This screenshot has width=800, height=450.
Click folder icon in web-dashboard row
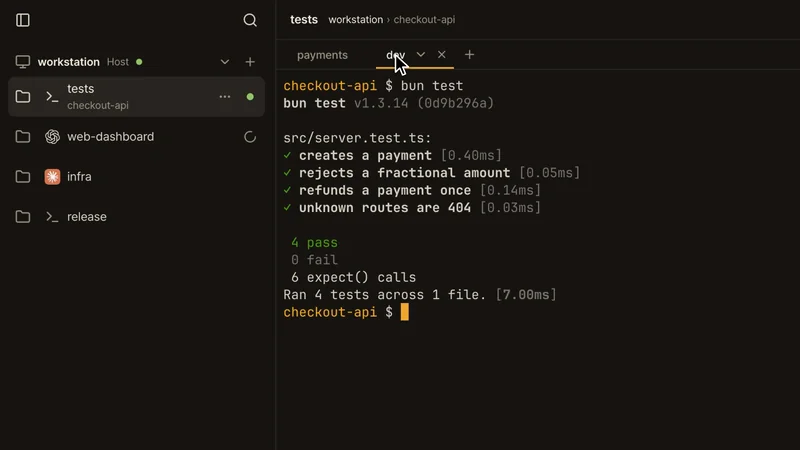pyautogui.click(x=22, y=136)
